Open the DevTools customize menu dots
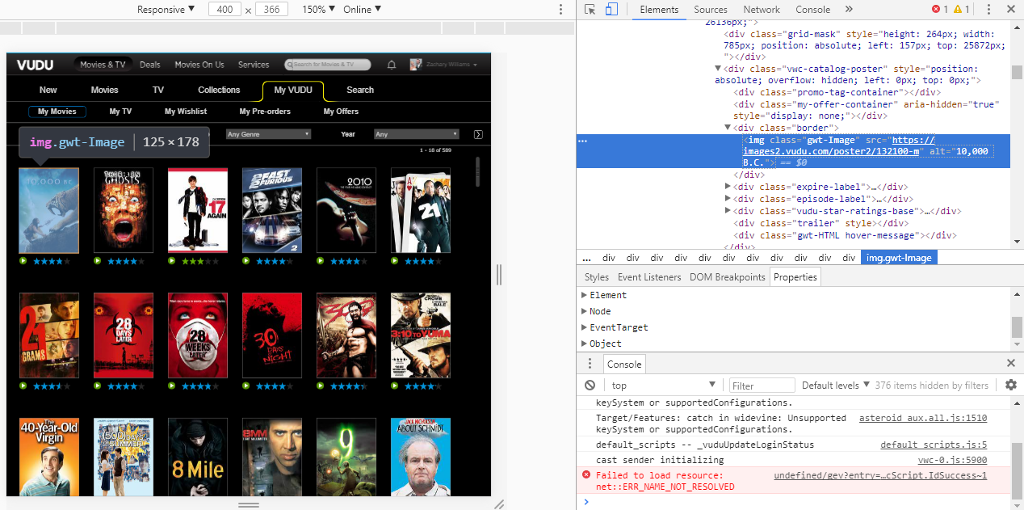This screenshot has height=510, width=1024. 988,9
